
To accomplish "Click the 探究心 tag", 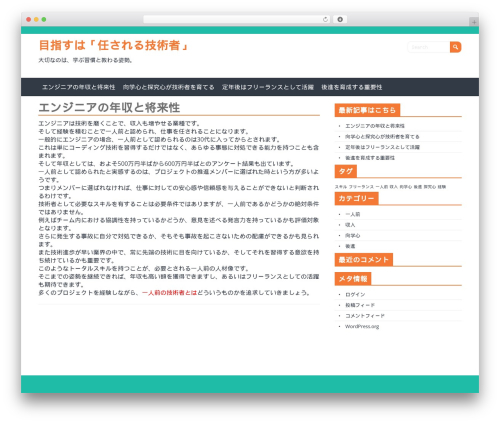I will tap(430, 187).
